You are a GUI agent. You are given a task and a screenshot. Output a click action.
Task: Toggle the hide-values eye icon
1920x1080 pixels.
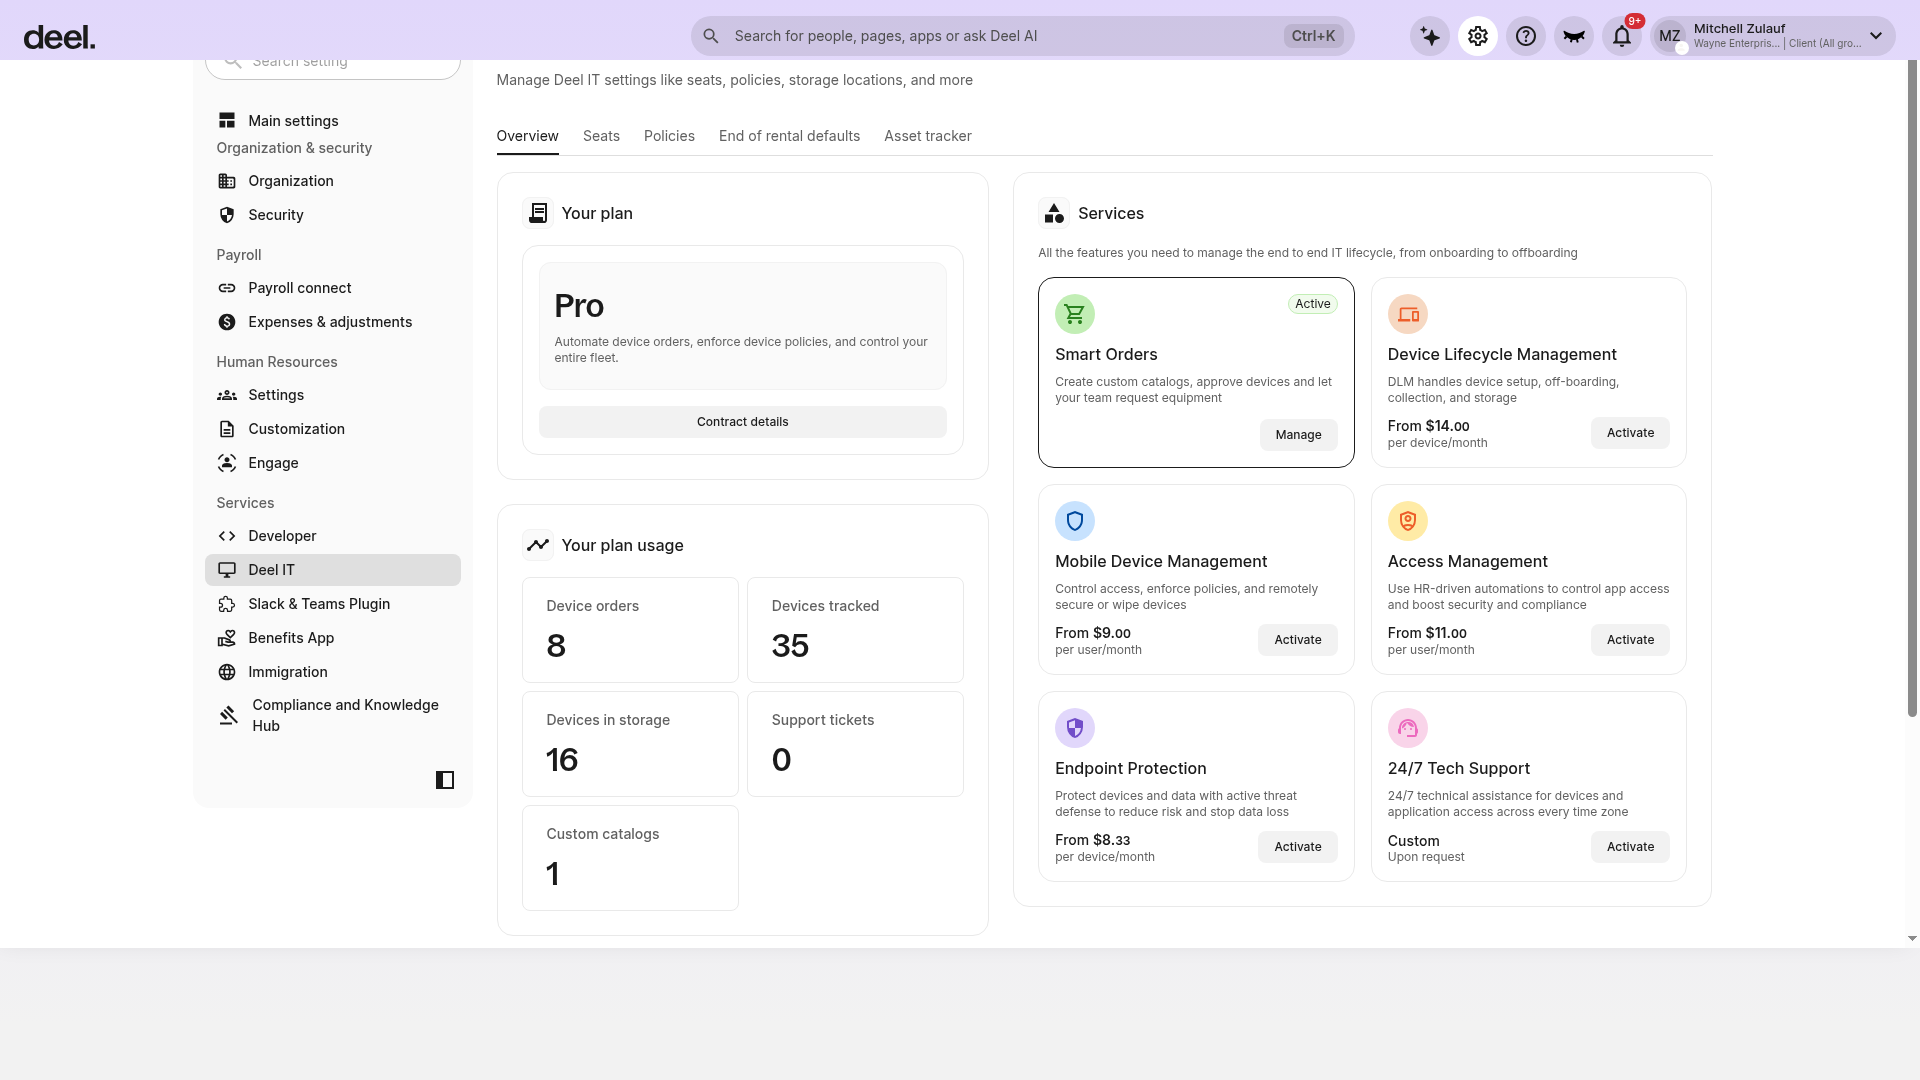click(x=1574, y=36)
